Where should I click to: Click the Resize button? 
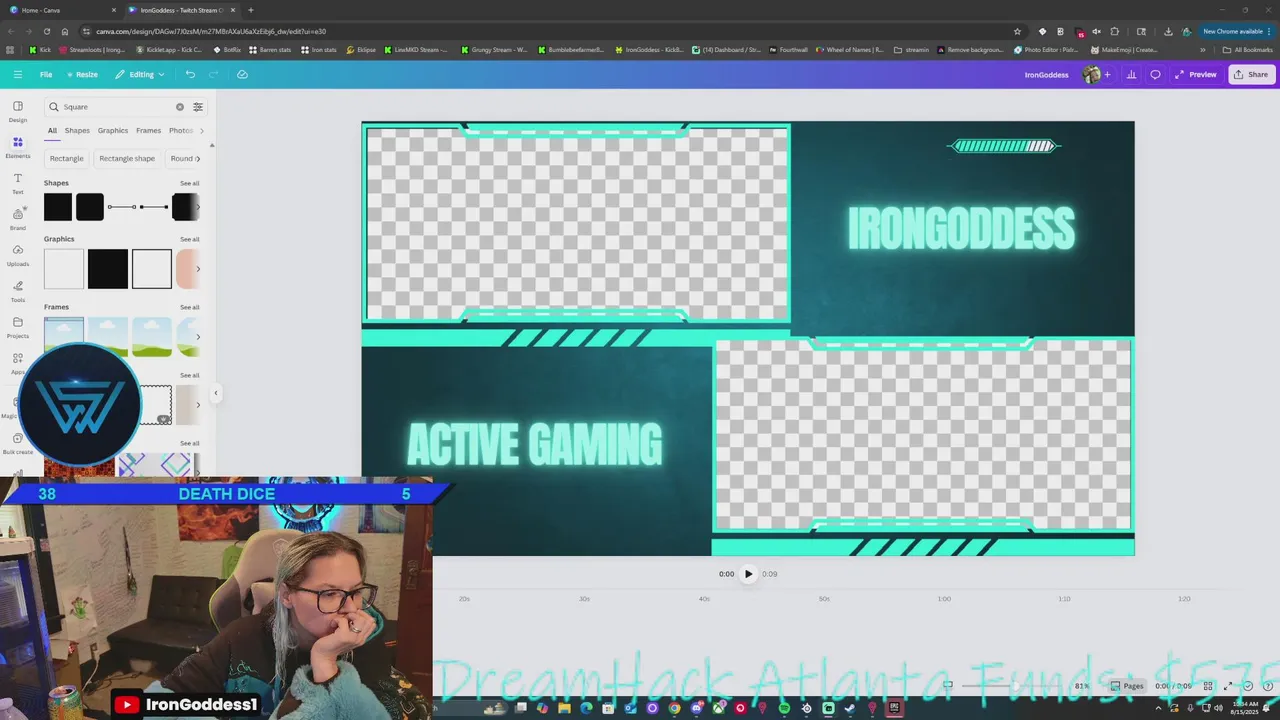tap(82, 74)
